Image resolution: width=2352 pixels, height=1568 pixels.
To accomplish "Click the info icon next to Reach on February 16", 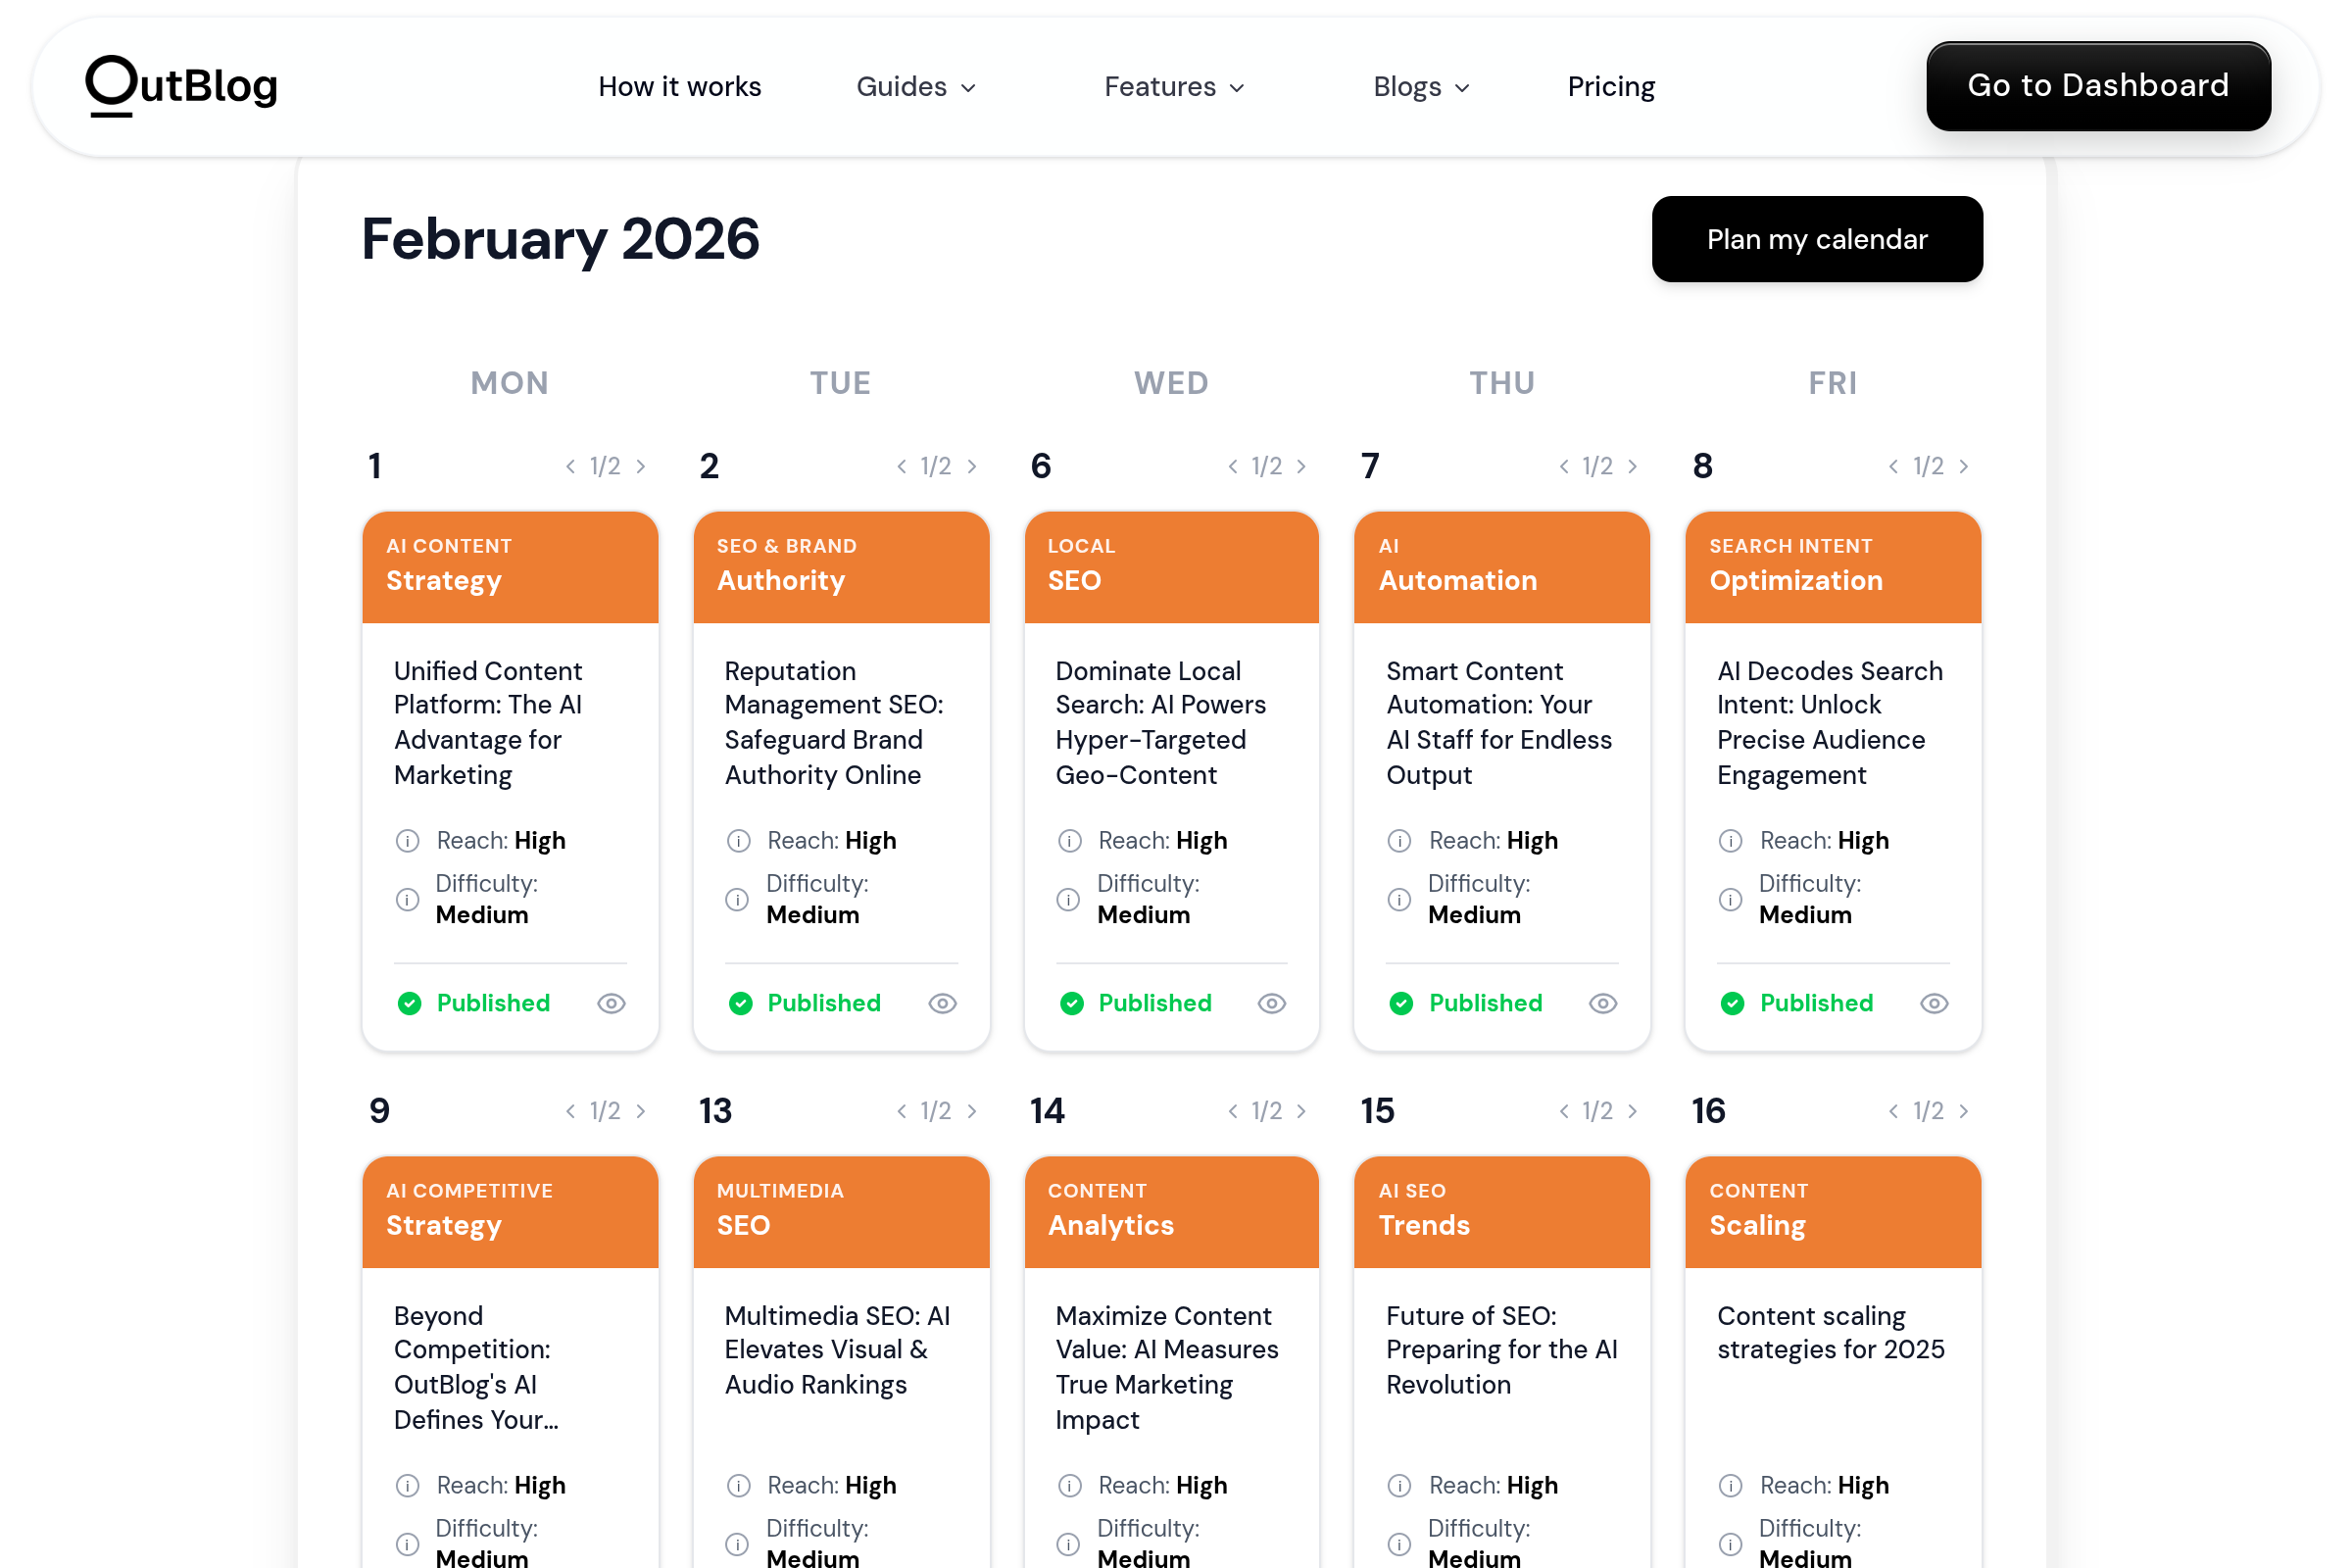I will (x=1730, y=1486).
